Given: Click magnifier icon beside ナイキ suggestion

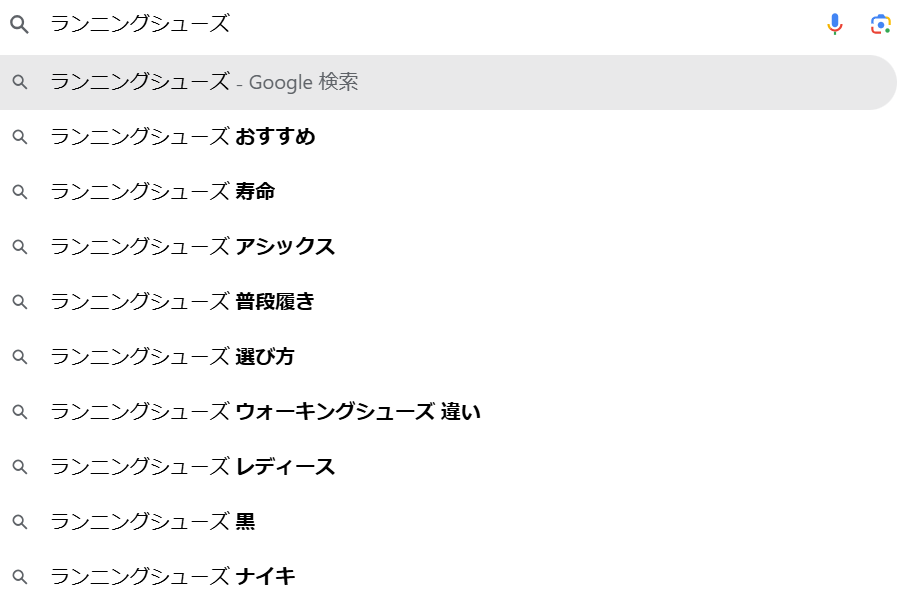Looking at the screenshot, I should click(x=20, y=577).
